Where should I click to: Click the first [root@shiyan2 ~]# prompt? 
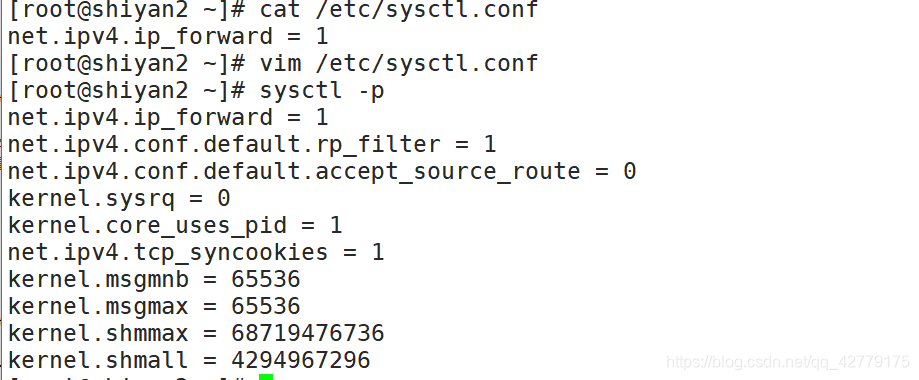[127, 9]
